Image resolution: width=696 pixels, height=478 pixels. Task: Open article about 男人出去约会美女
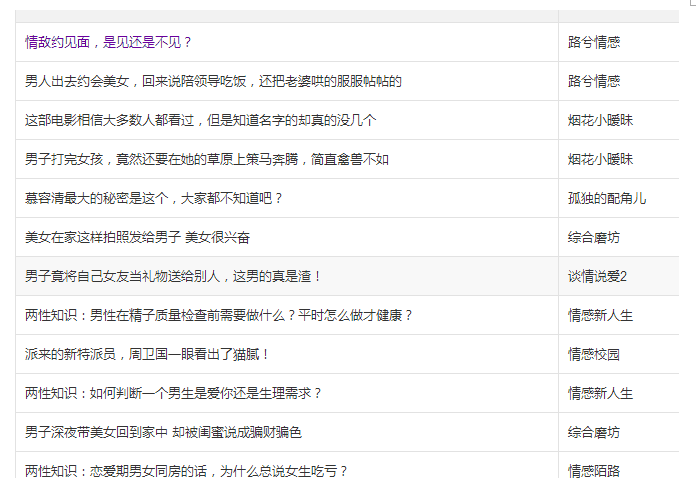(213, 81)
